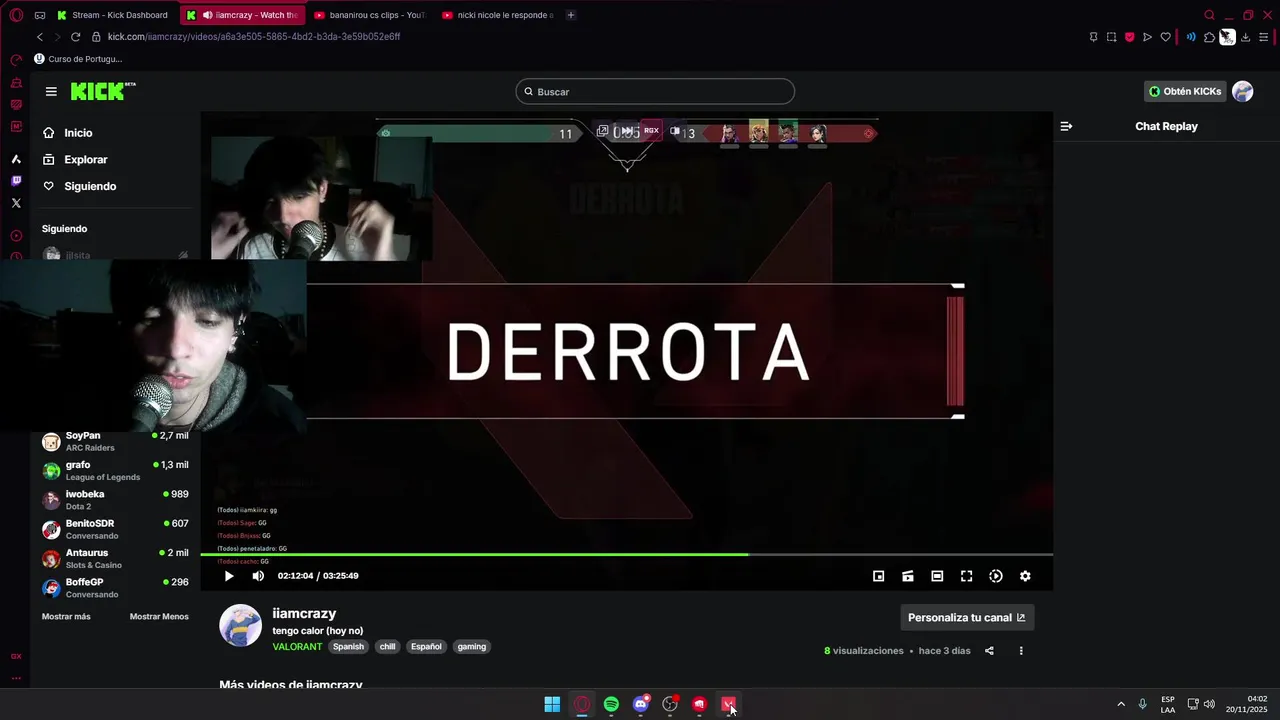Seek on the green video progress bar
Image resolution: width=1280 pixels, height=720 pixels.
(626, 554)
